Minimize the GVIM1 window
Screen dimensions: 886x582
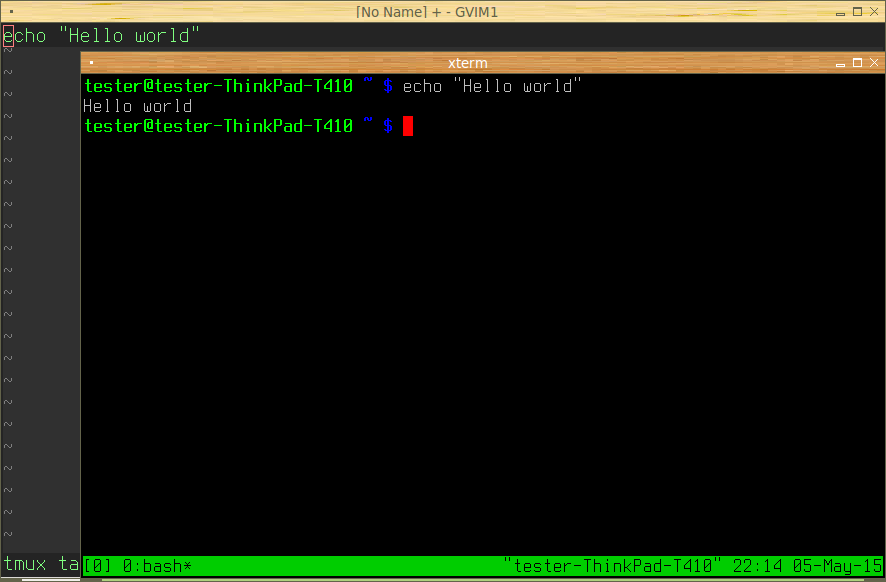pos(840,12)
